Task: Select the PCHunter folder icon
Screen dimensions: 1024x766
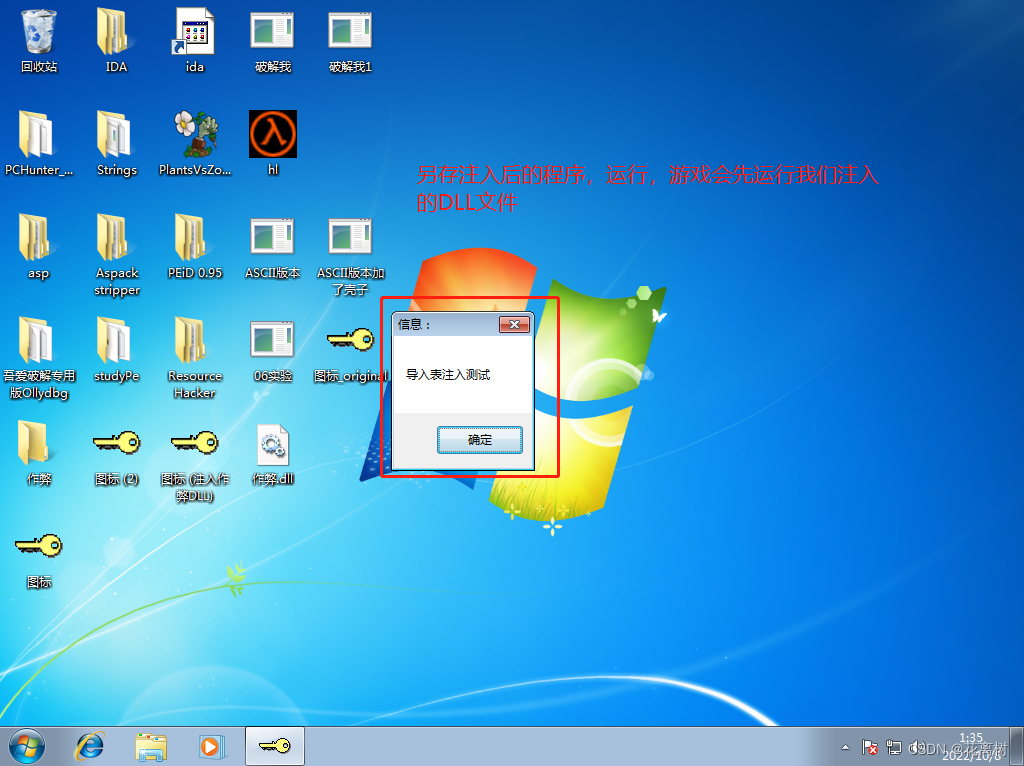Action: coord(37,135)
